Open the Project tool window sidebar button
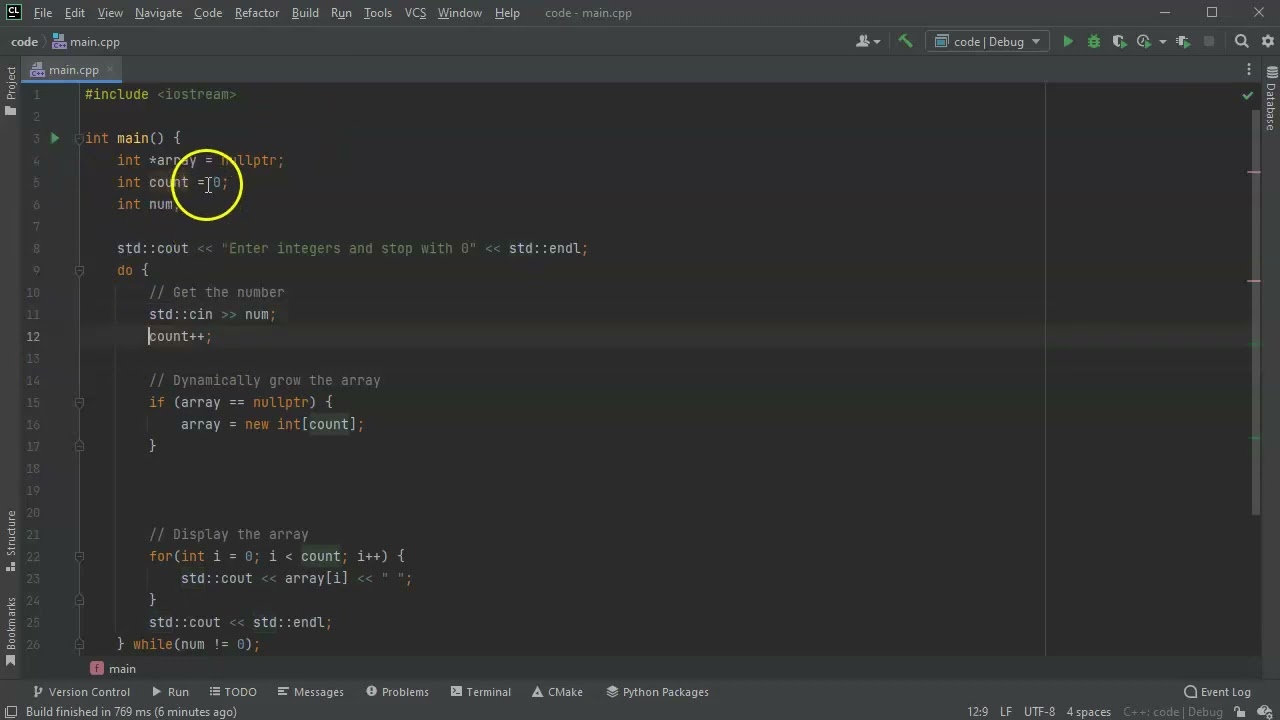This screenshot has width=1280, height=720. click(11, 90)
